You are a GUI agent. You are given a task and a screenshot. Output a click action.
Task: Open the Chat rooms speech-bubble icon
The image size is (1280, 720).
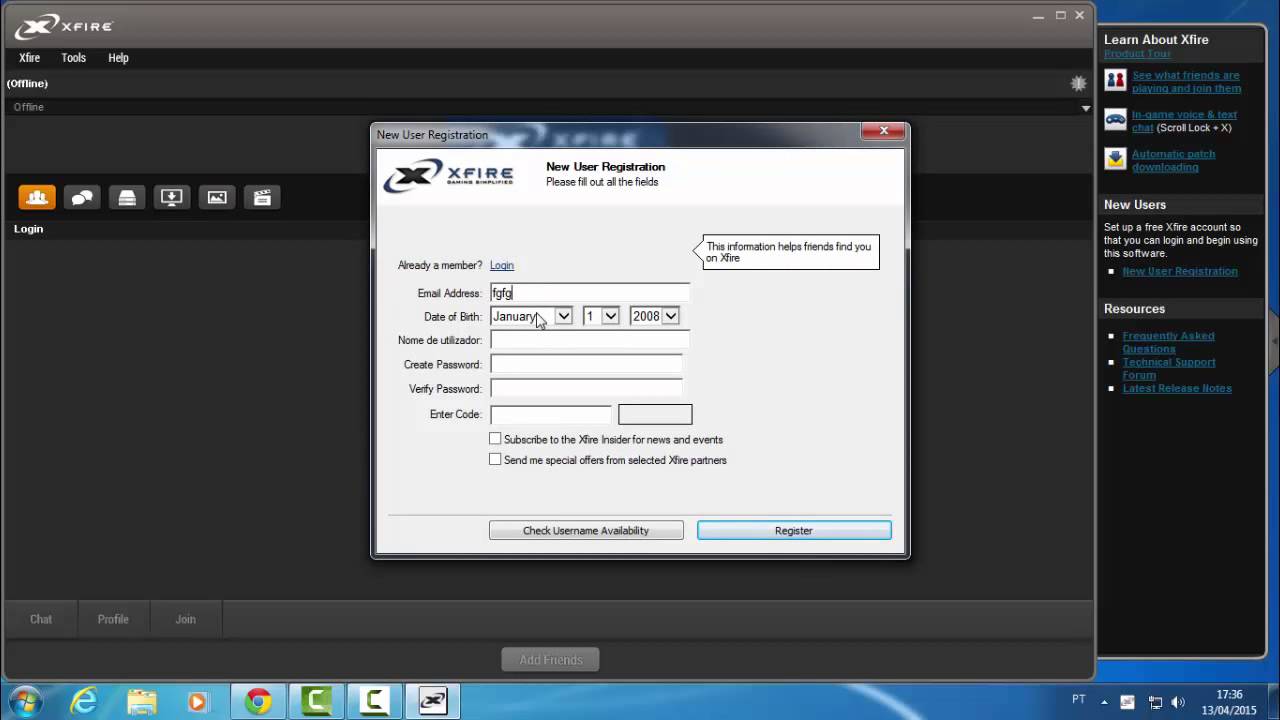82,197
